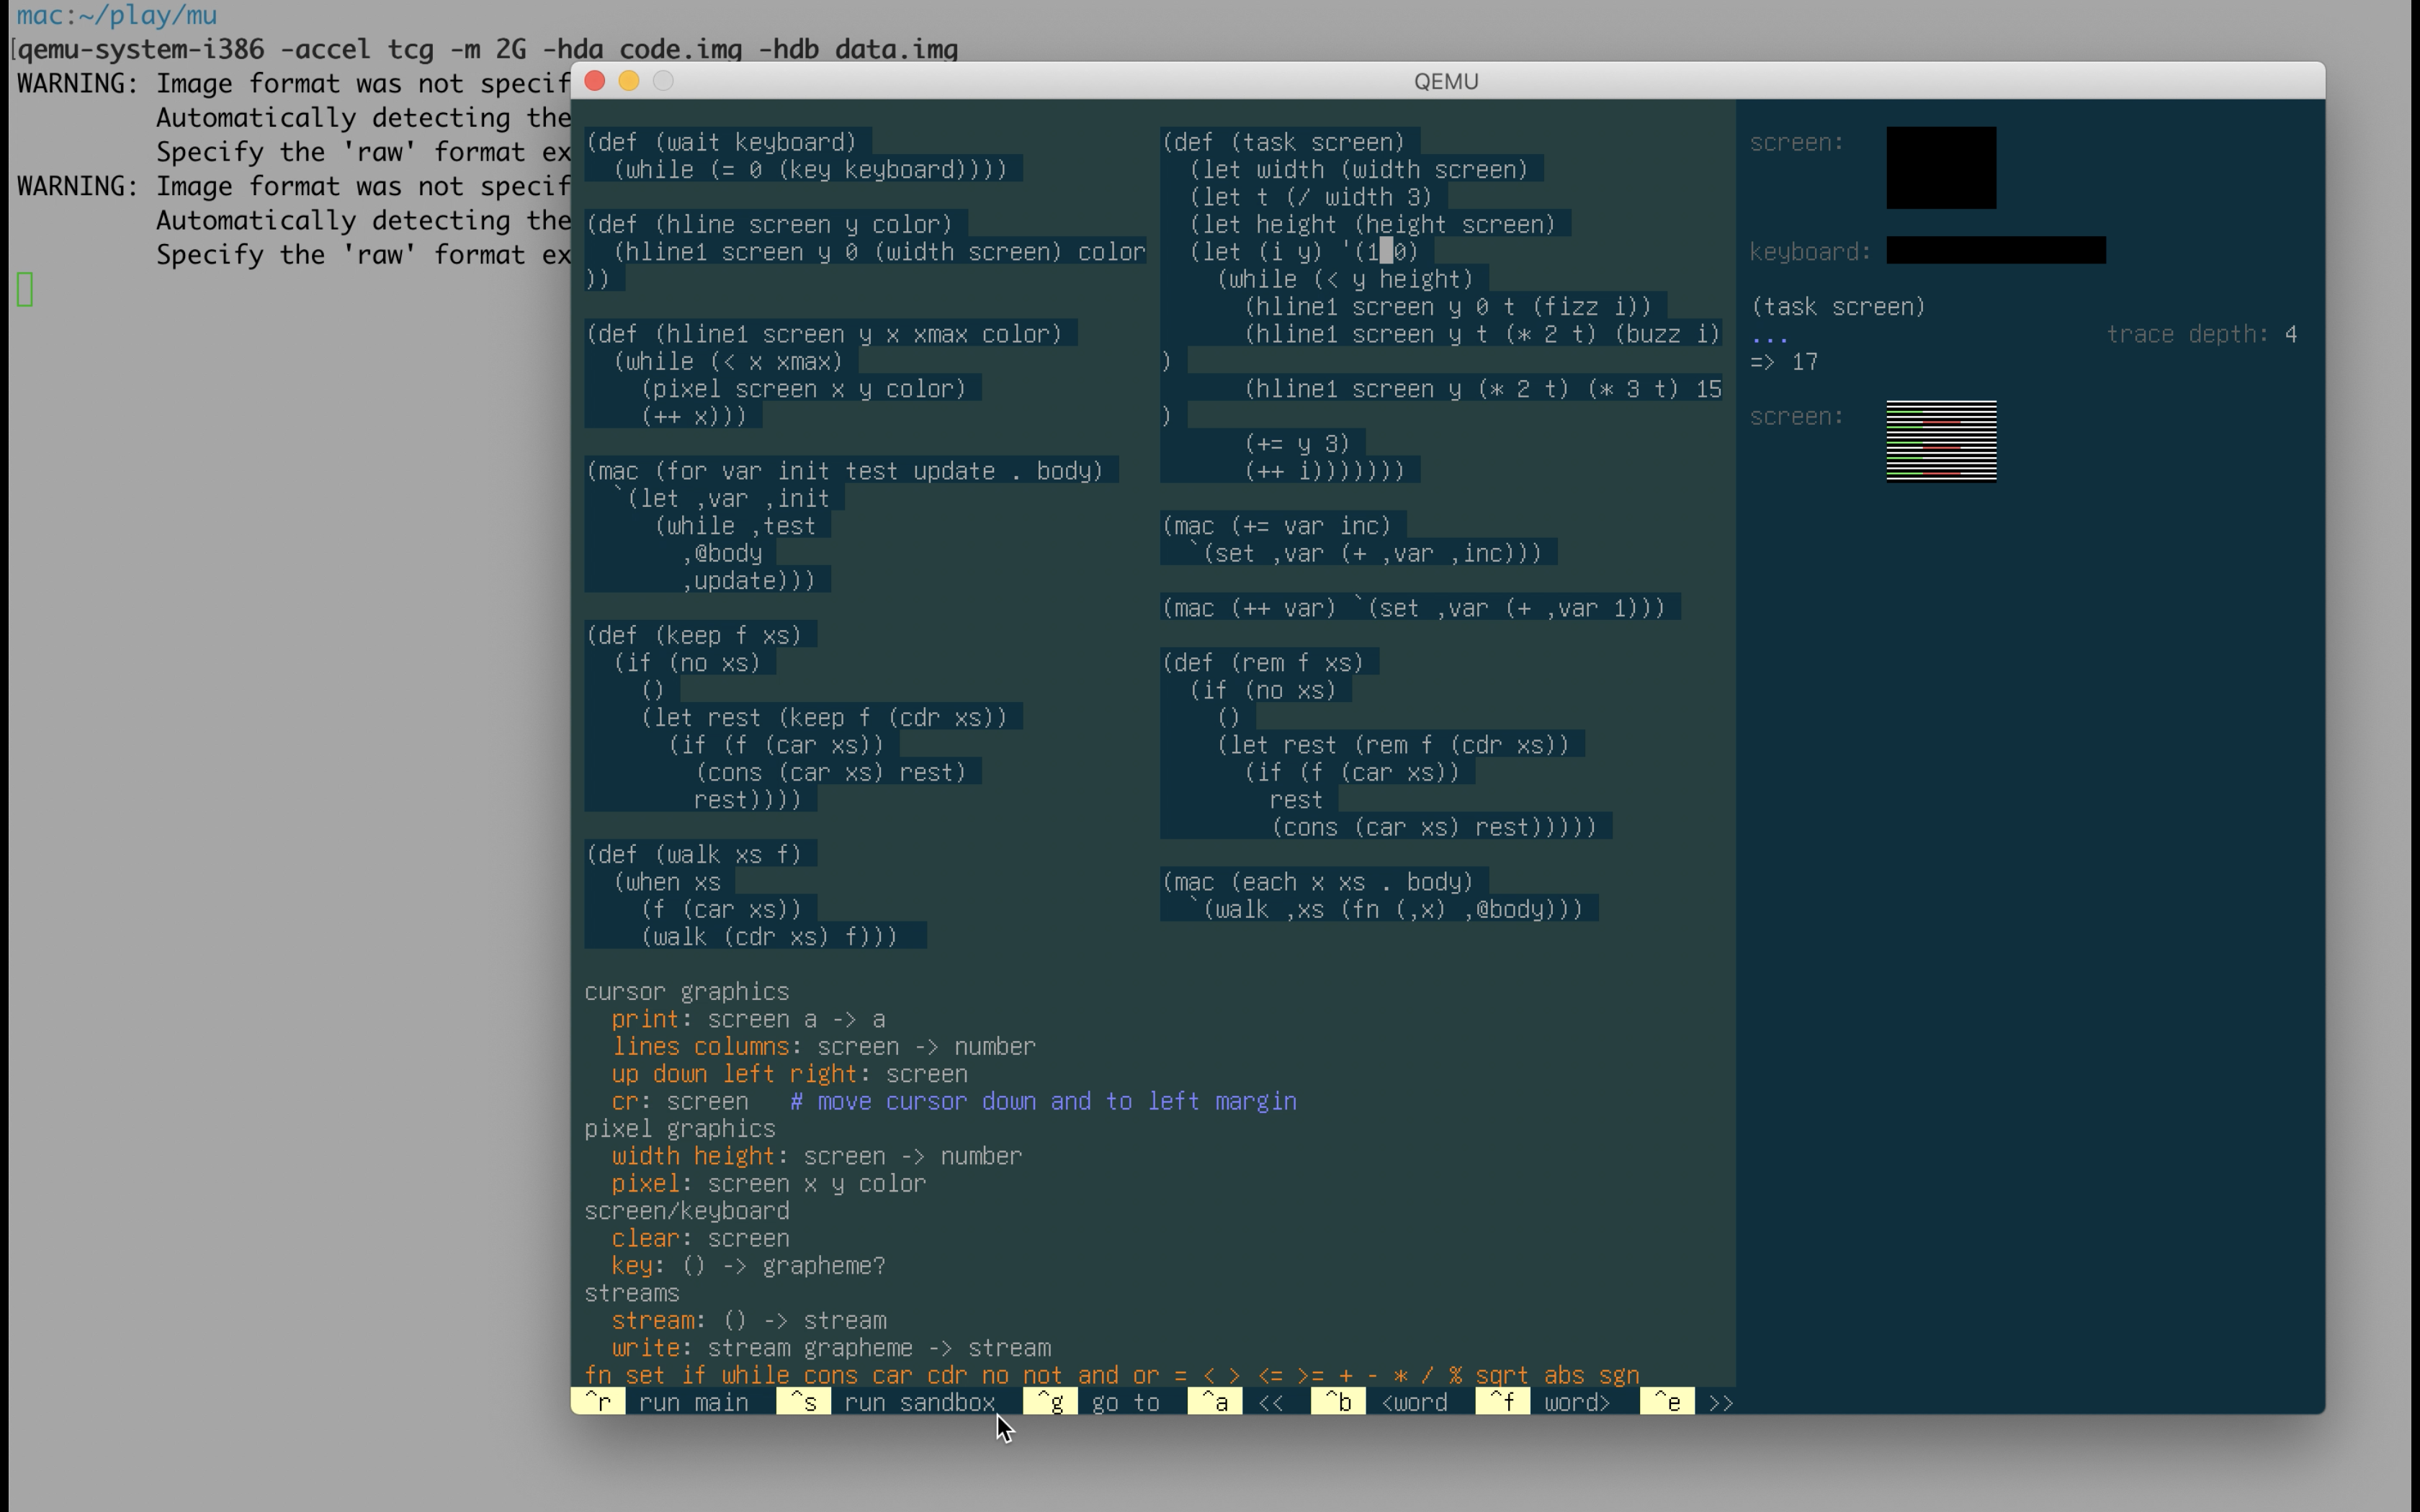Click the screen color swatch display
The height and width of the screenshot is (1512, 2420).
click(x=1939, y=441)
